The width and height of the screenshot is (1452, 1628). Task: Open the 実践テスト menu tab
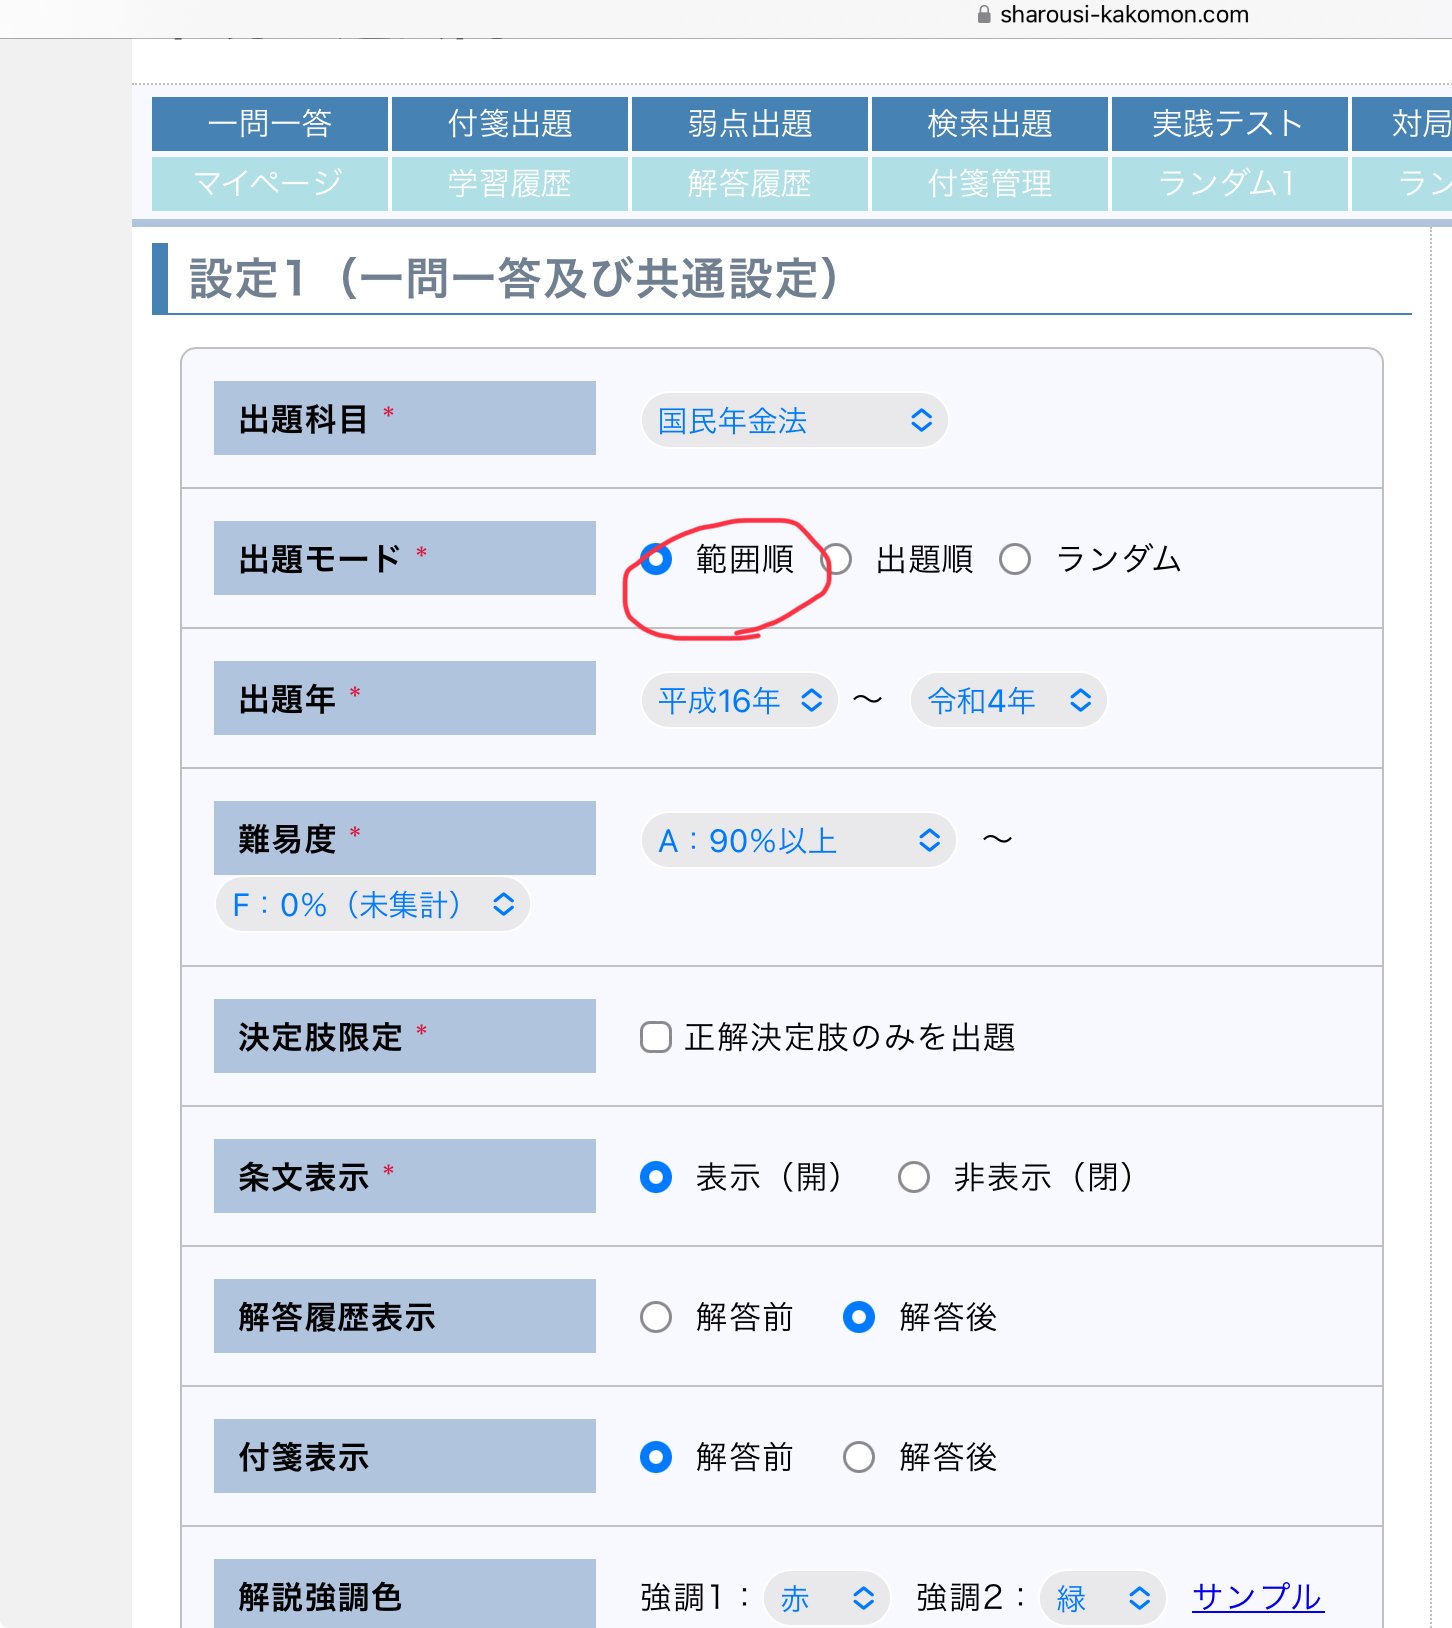(1230, 124)
